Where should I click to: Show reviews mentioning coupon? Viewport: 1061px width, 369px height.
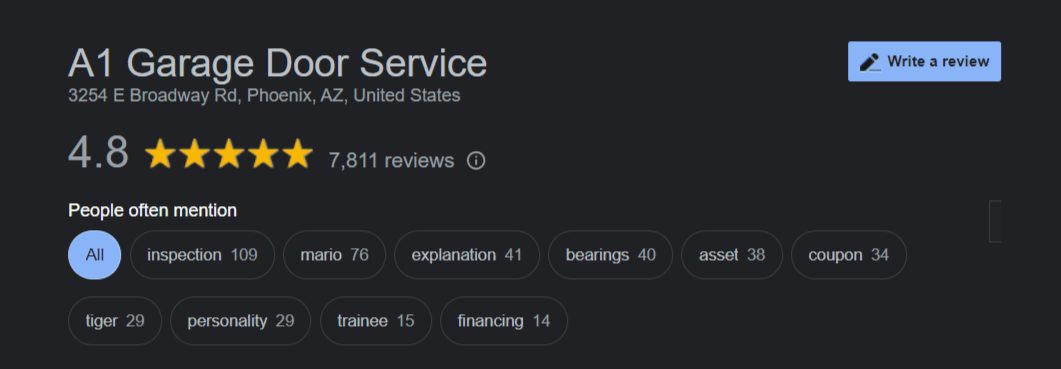[x=849, y=255]
